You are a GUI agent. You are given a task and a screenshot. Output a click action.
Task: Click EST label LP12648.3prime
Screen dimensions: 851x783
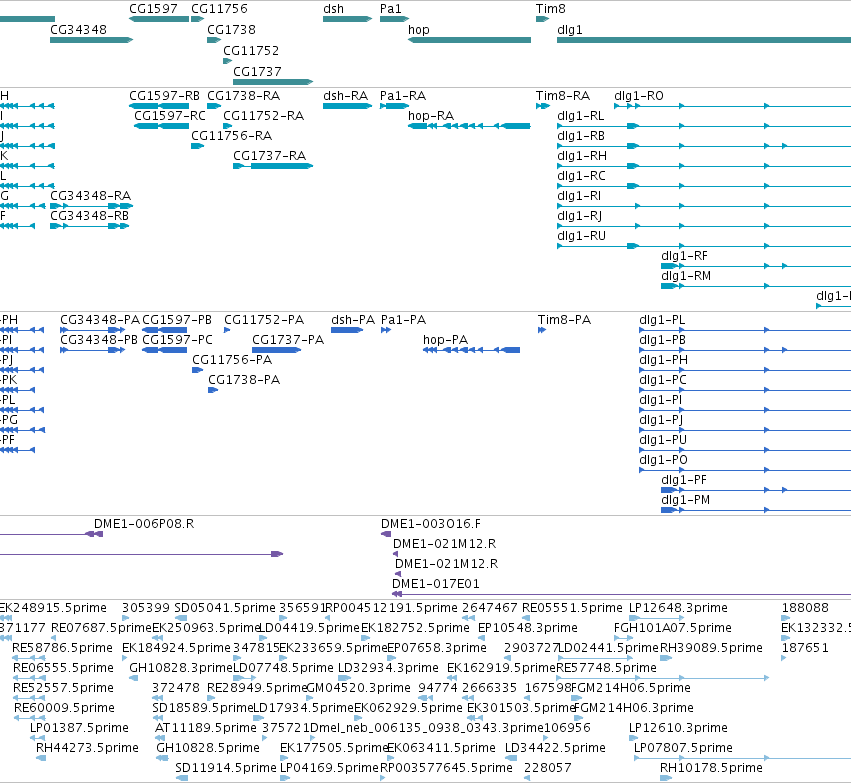[678, 608]
